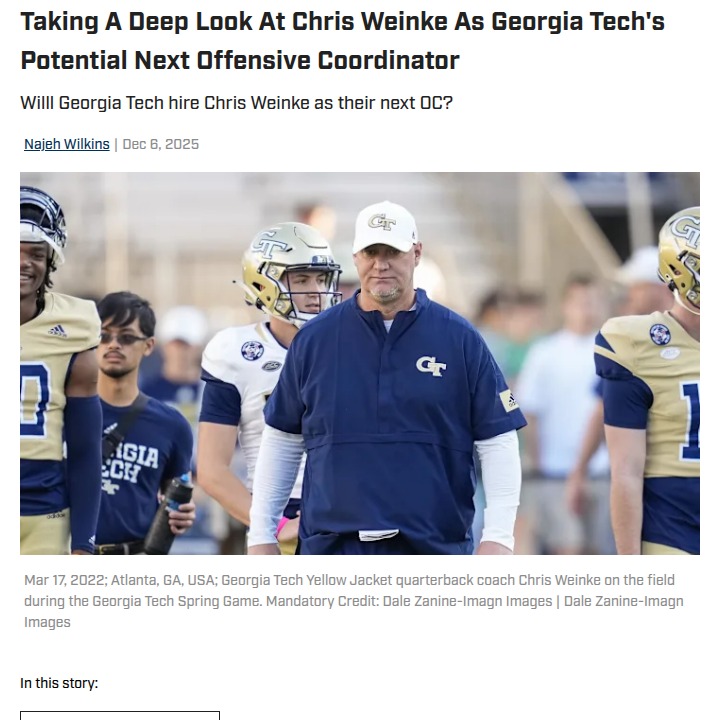This screenshot has height=720, width=720.
Task: Click the partial GT helmet at the right edge
Action: pyautogui.click(x=680, y=259)
